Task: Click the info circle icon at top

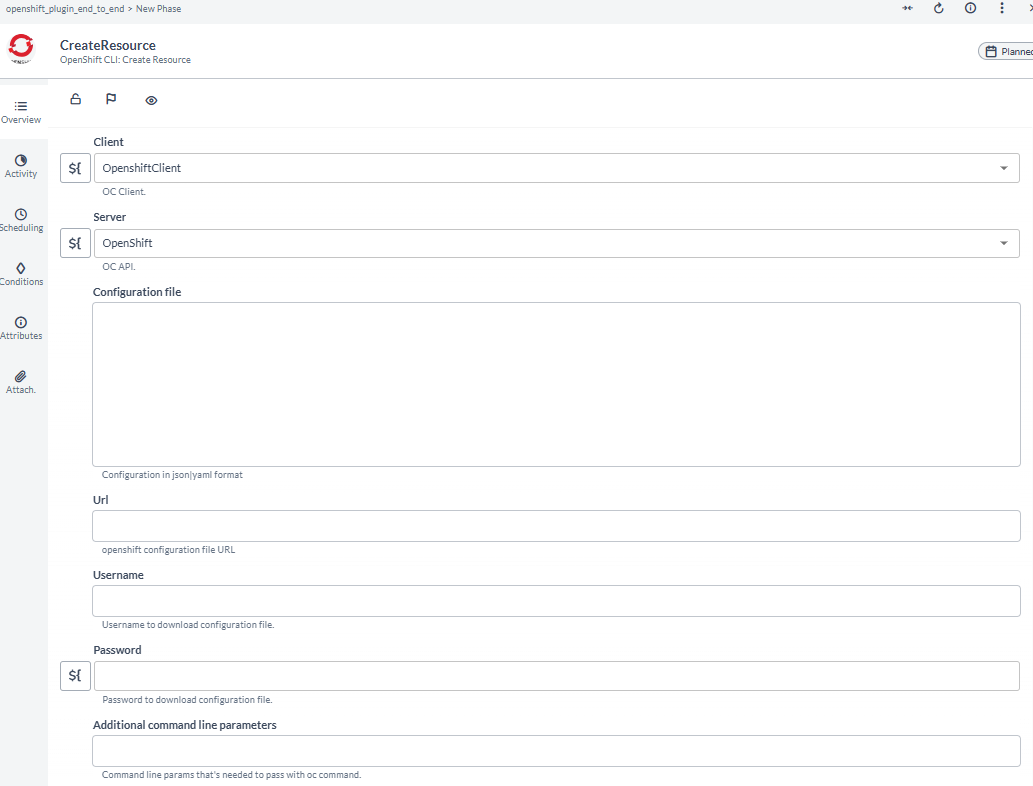Action: click(970, 9)
